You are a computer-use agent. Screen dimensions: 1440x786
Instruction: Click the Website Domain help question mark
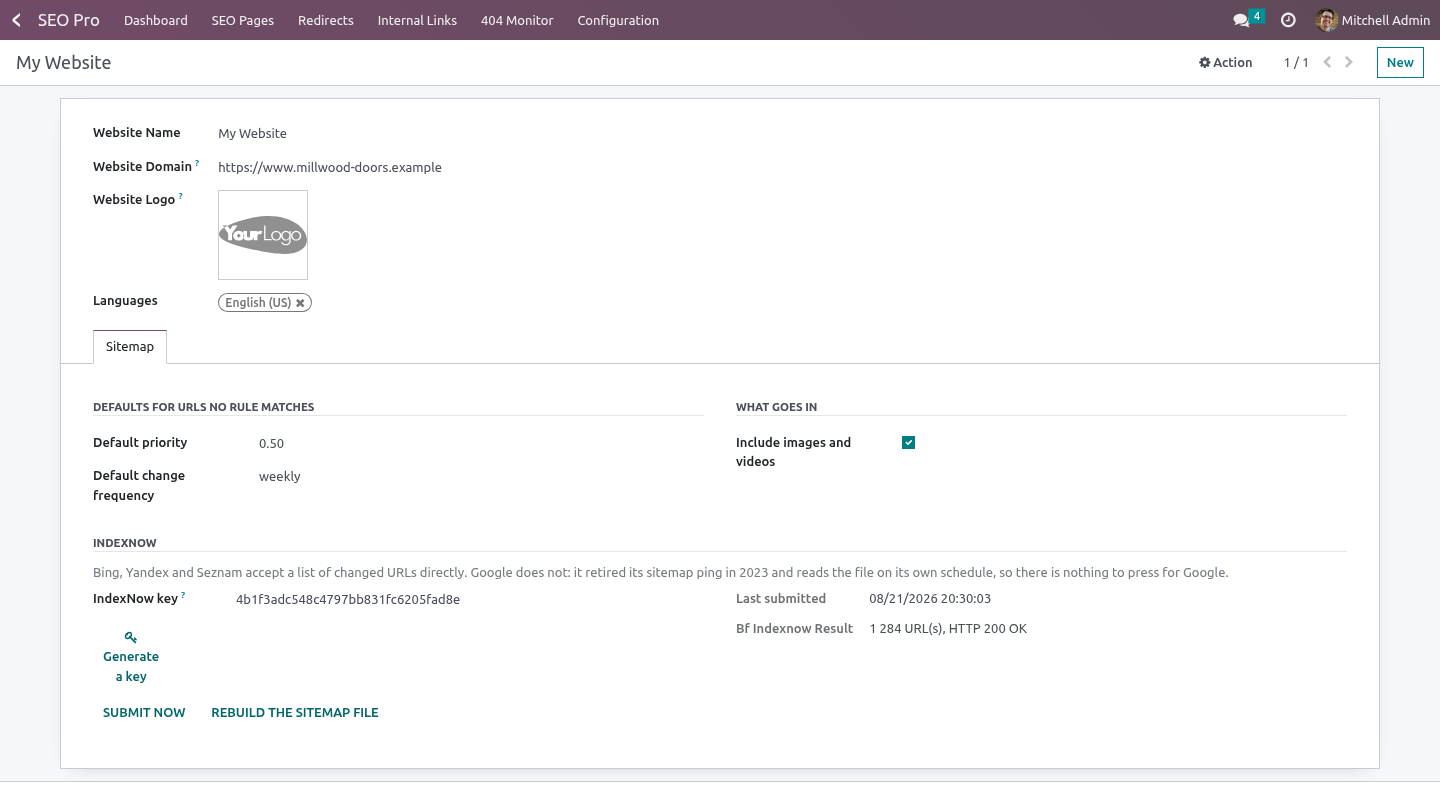197,163
